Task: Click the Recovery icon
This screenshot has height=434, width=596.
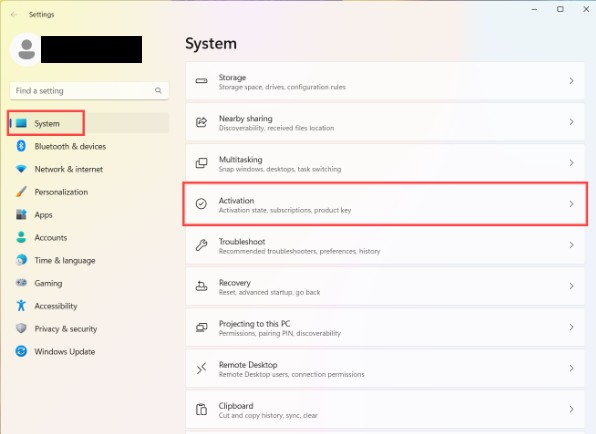Action: (201, 286)
